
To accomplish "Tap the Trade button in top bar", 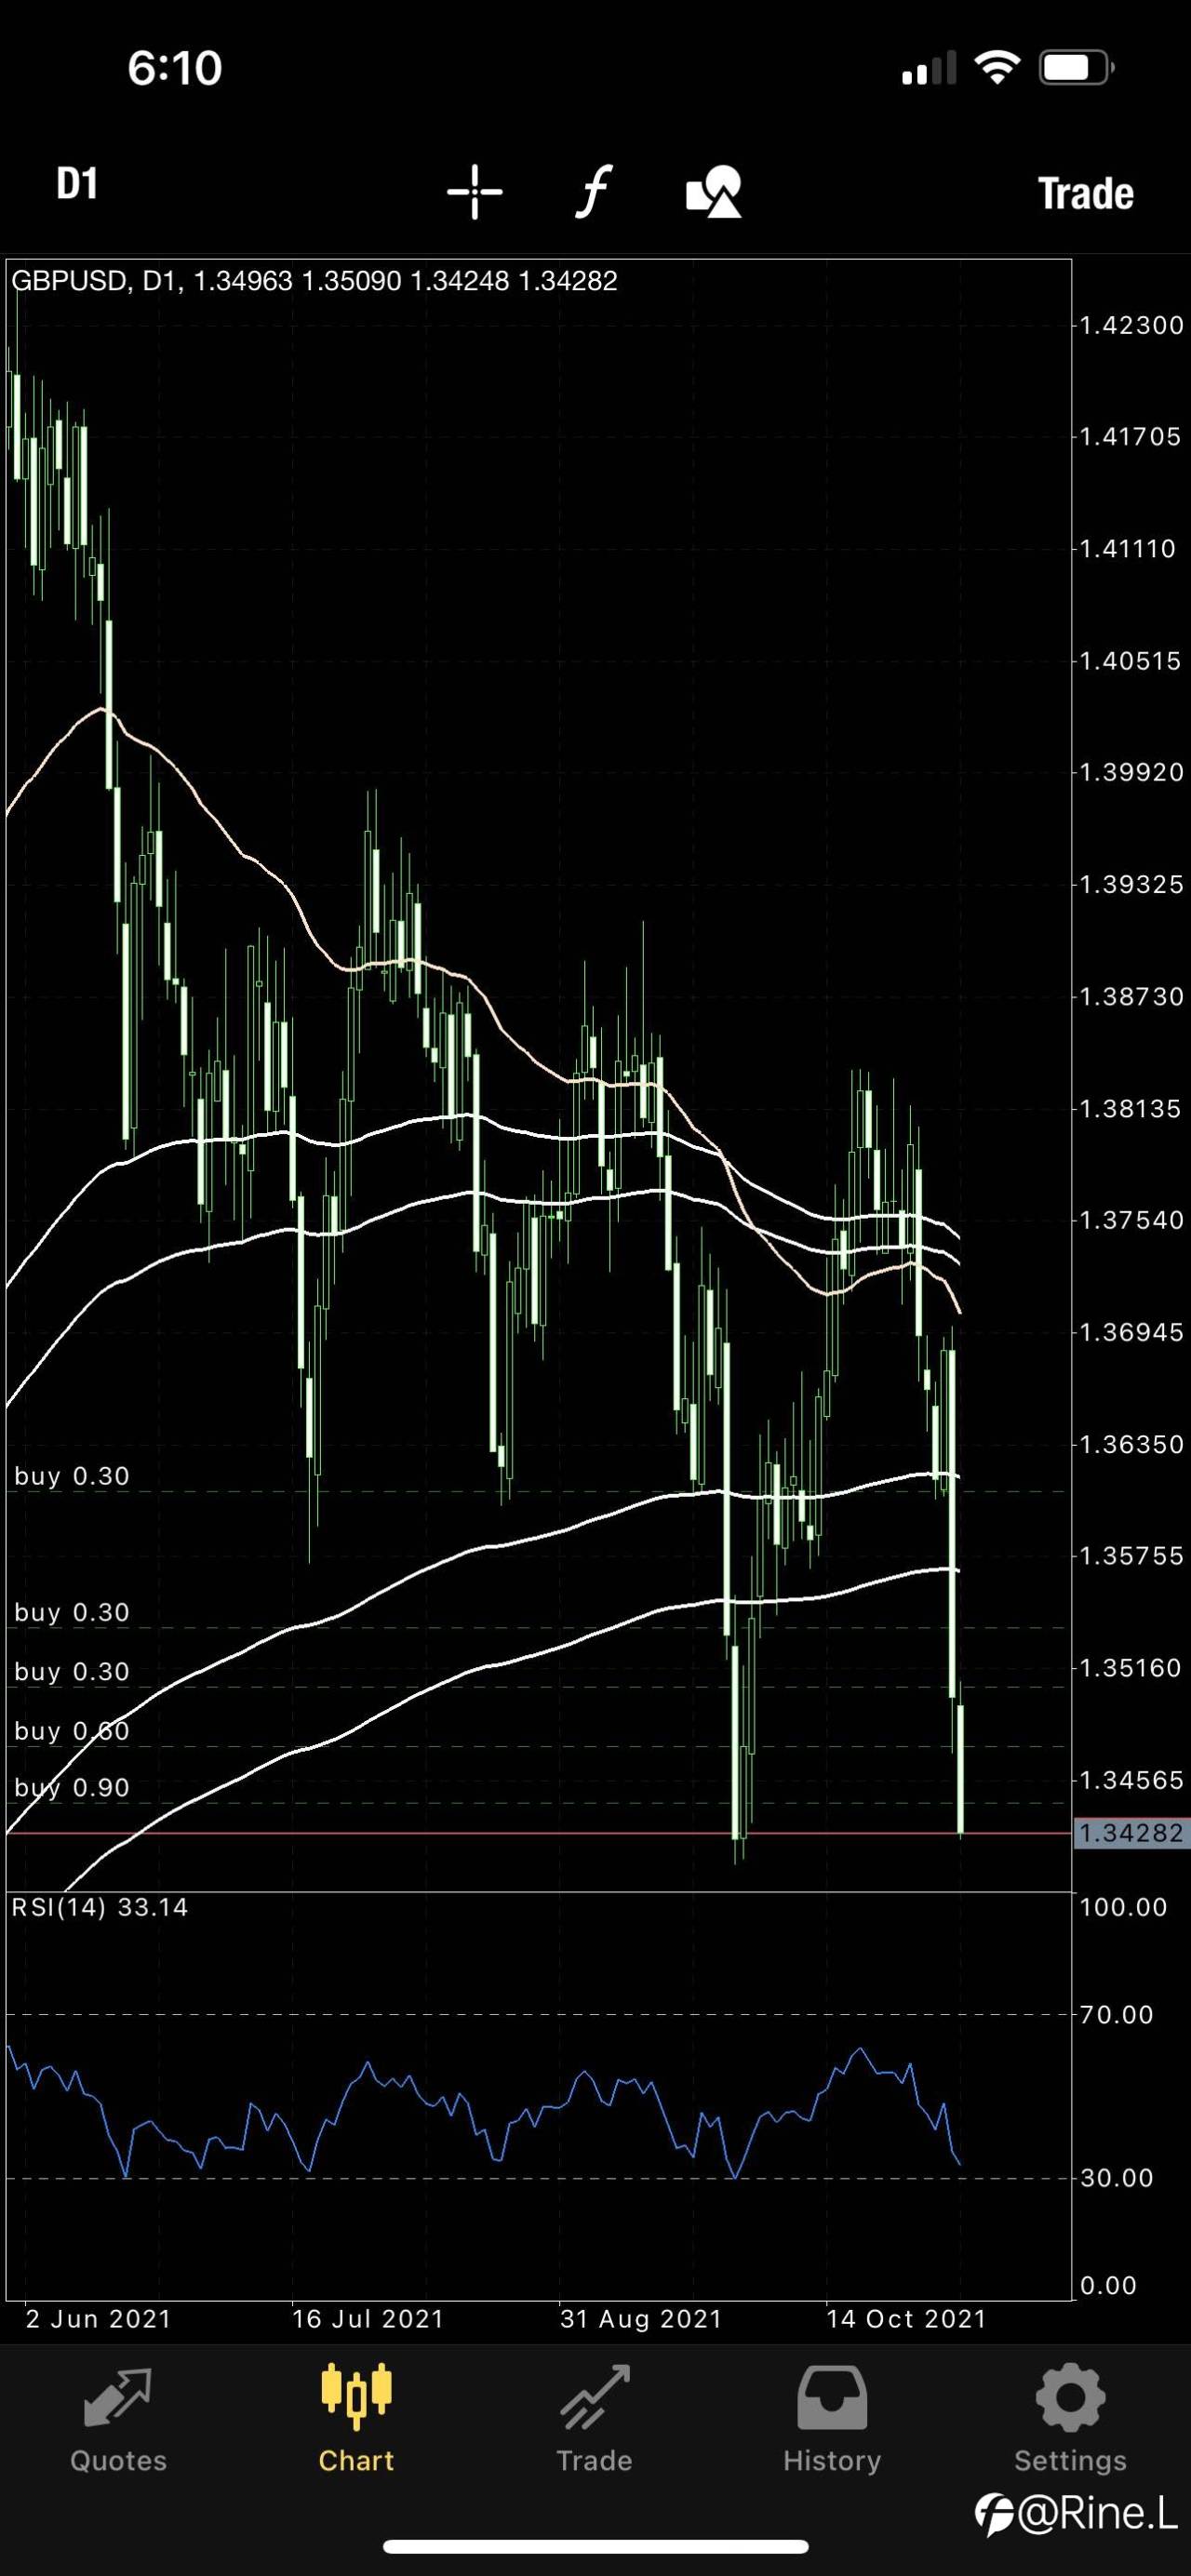I will [x=1086, y=193].
